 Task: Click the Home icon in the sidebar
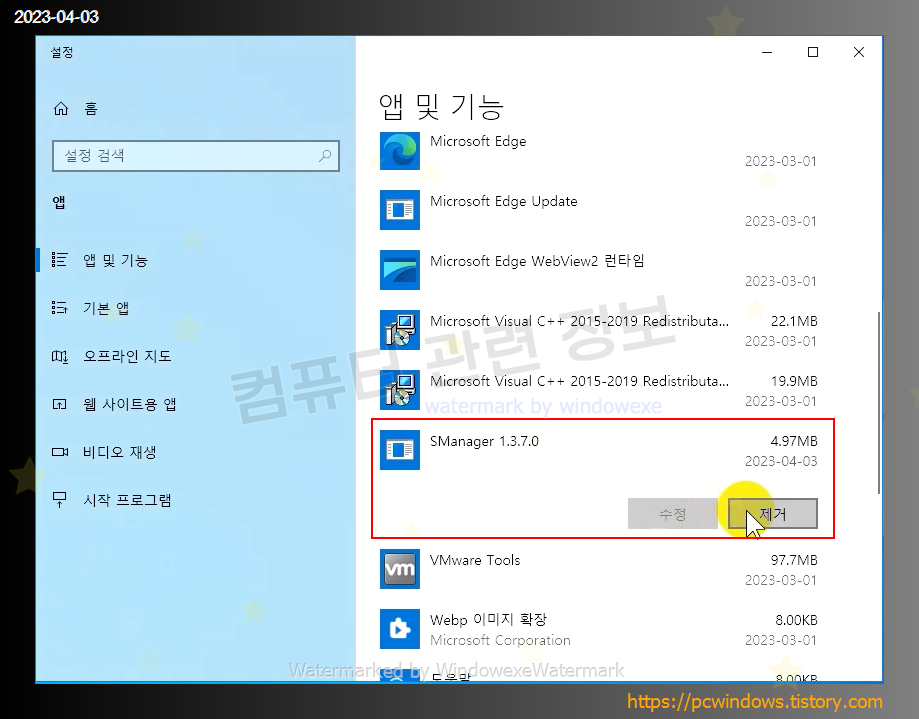coord(61,109)
